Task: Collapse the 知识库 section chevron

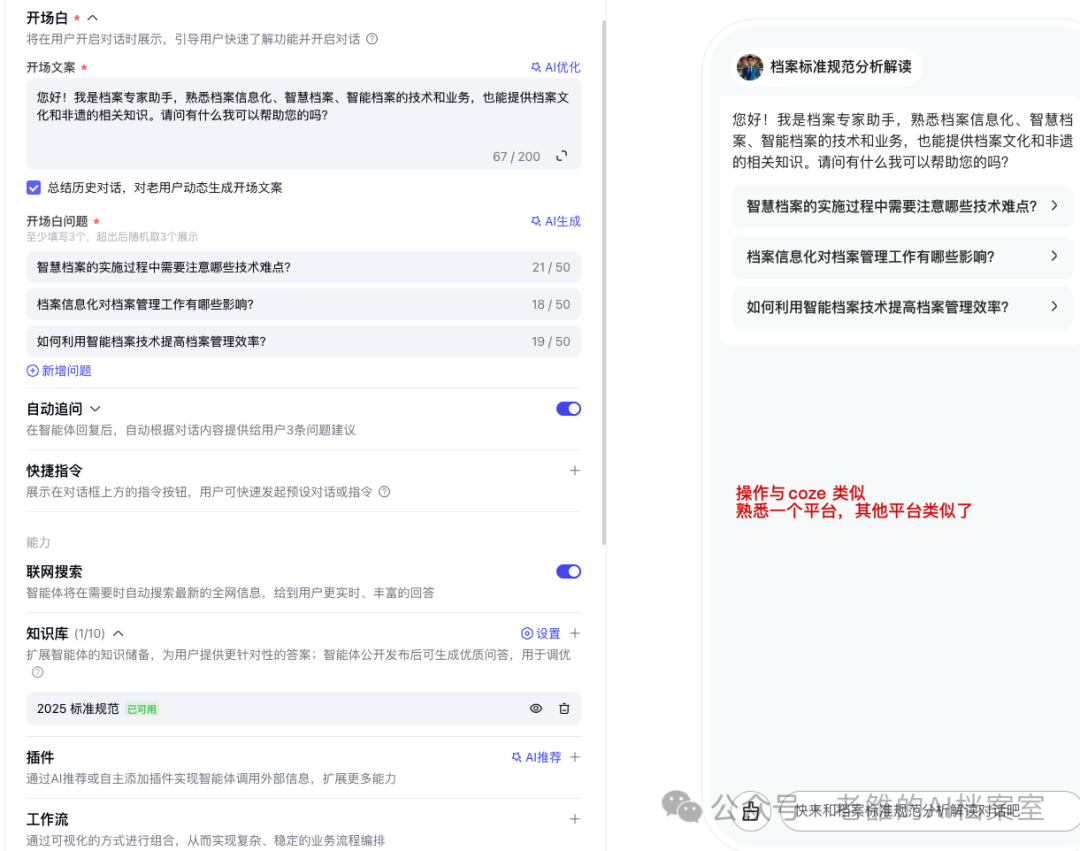Action: click(x=118, y=633)
